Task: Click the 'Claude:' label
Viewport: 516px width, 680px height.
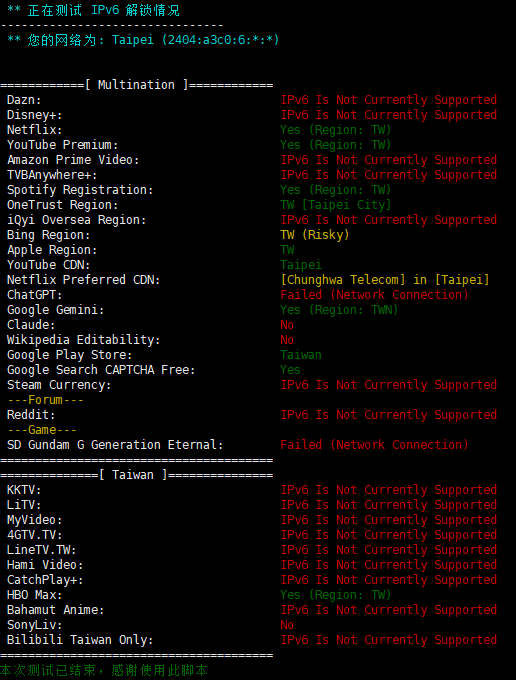Action: tap(31, 325)
